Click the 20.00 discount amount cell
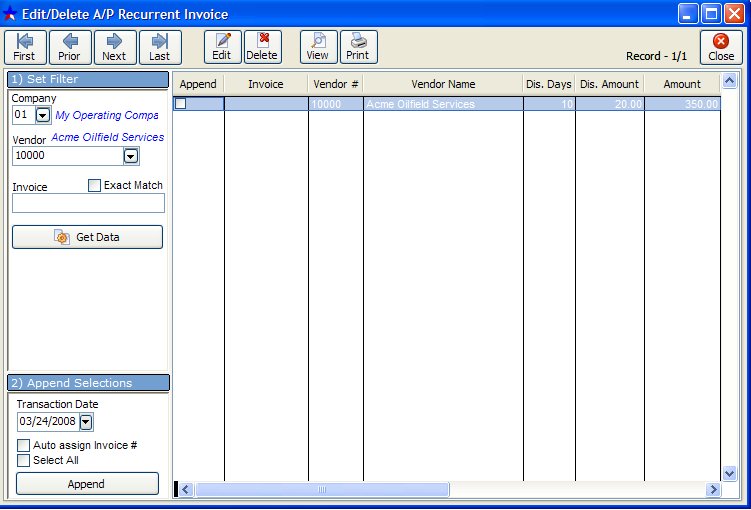751x510 pixels. [610, 104]
